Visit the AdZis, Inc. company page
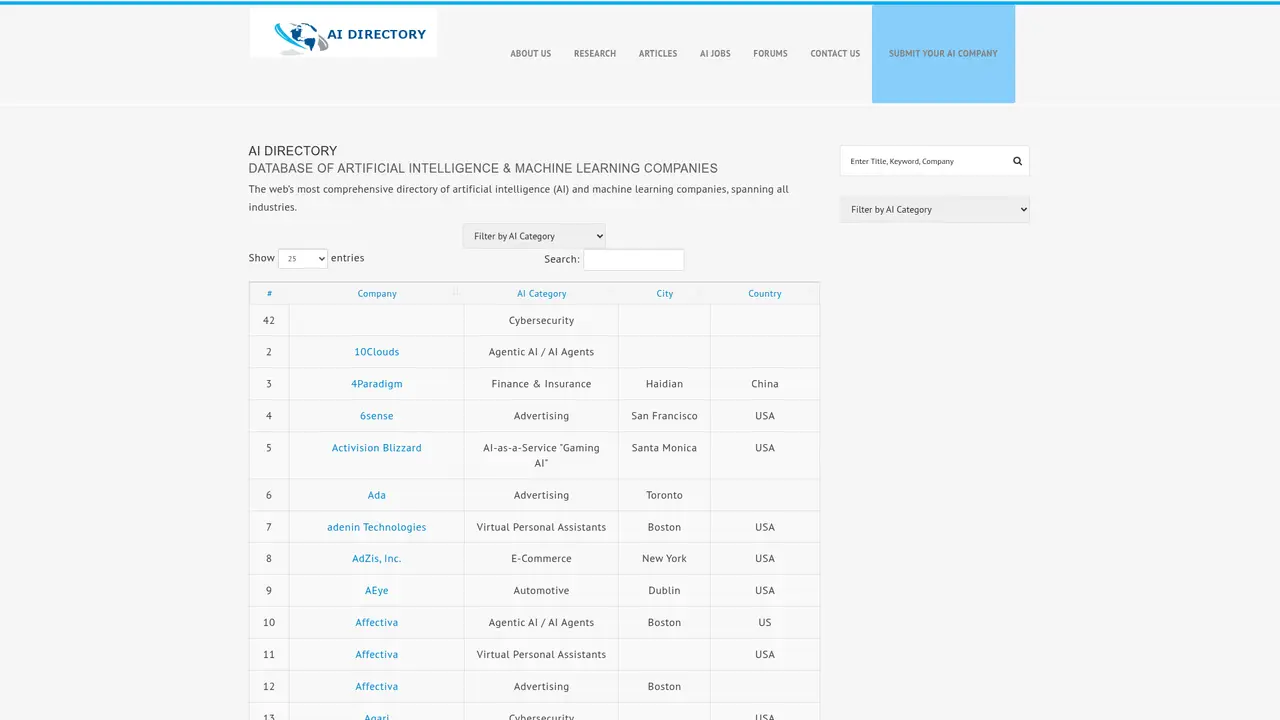 pyautogui.click(x=377, y=559)
